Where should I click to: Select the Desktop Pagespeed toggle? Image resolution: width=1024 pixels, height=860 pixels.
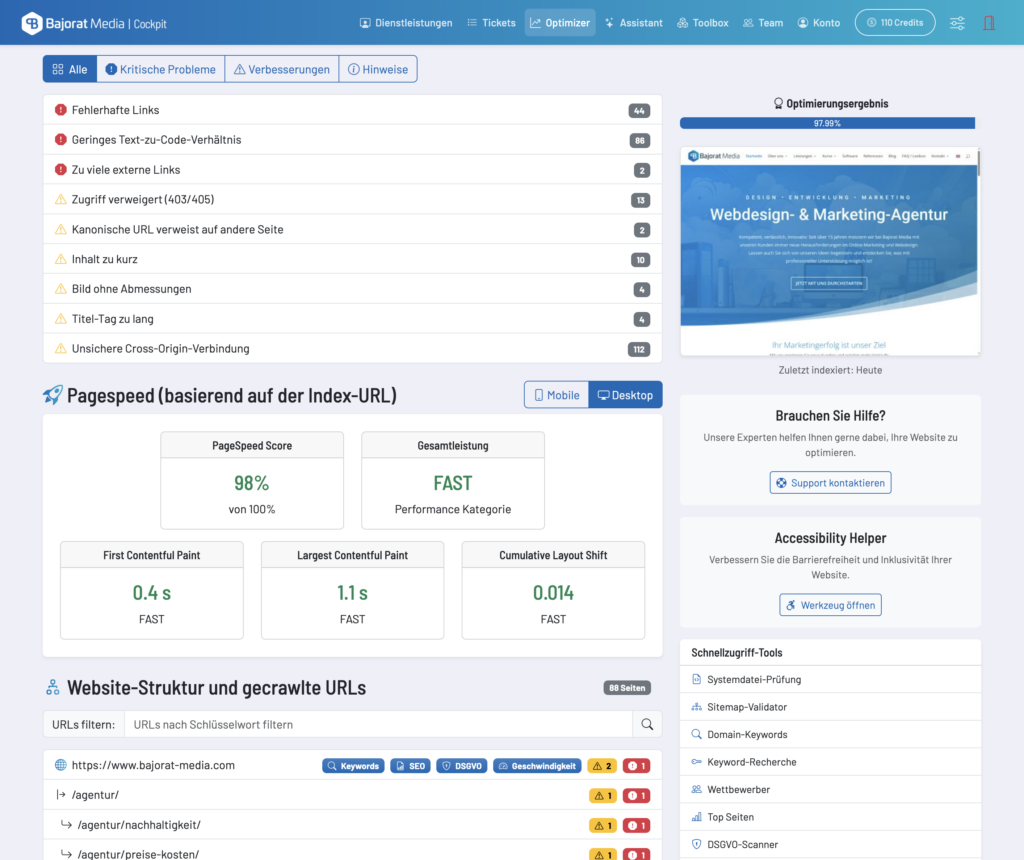pos(625,394)
